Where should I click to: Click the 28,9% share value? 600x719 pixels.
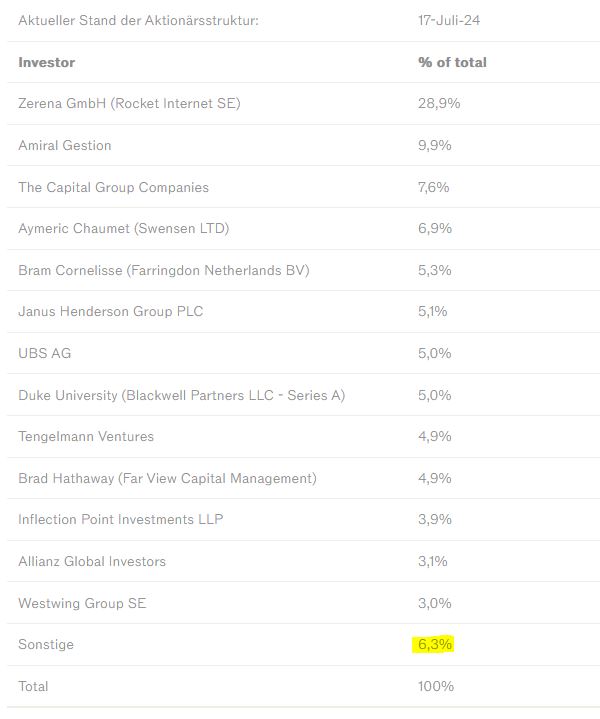tap(439, 104)
